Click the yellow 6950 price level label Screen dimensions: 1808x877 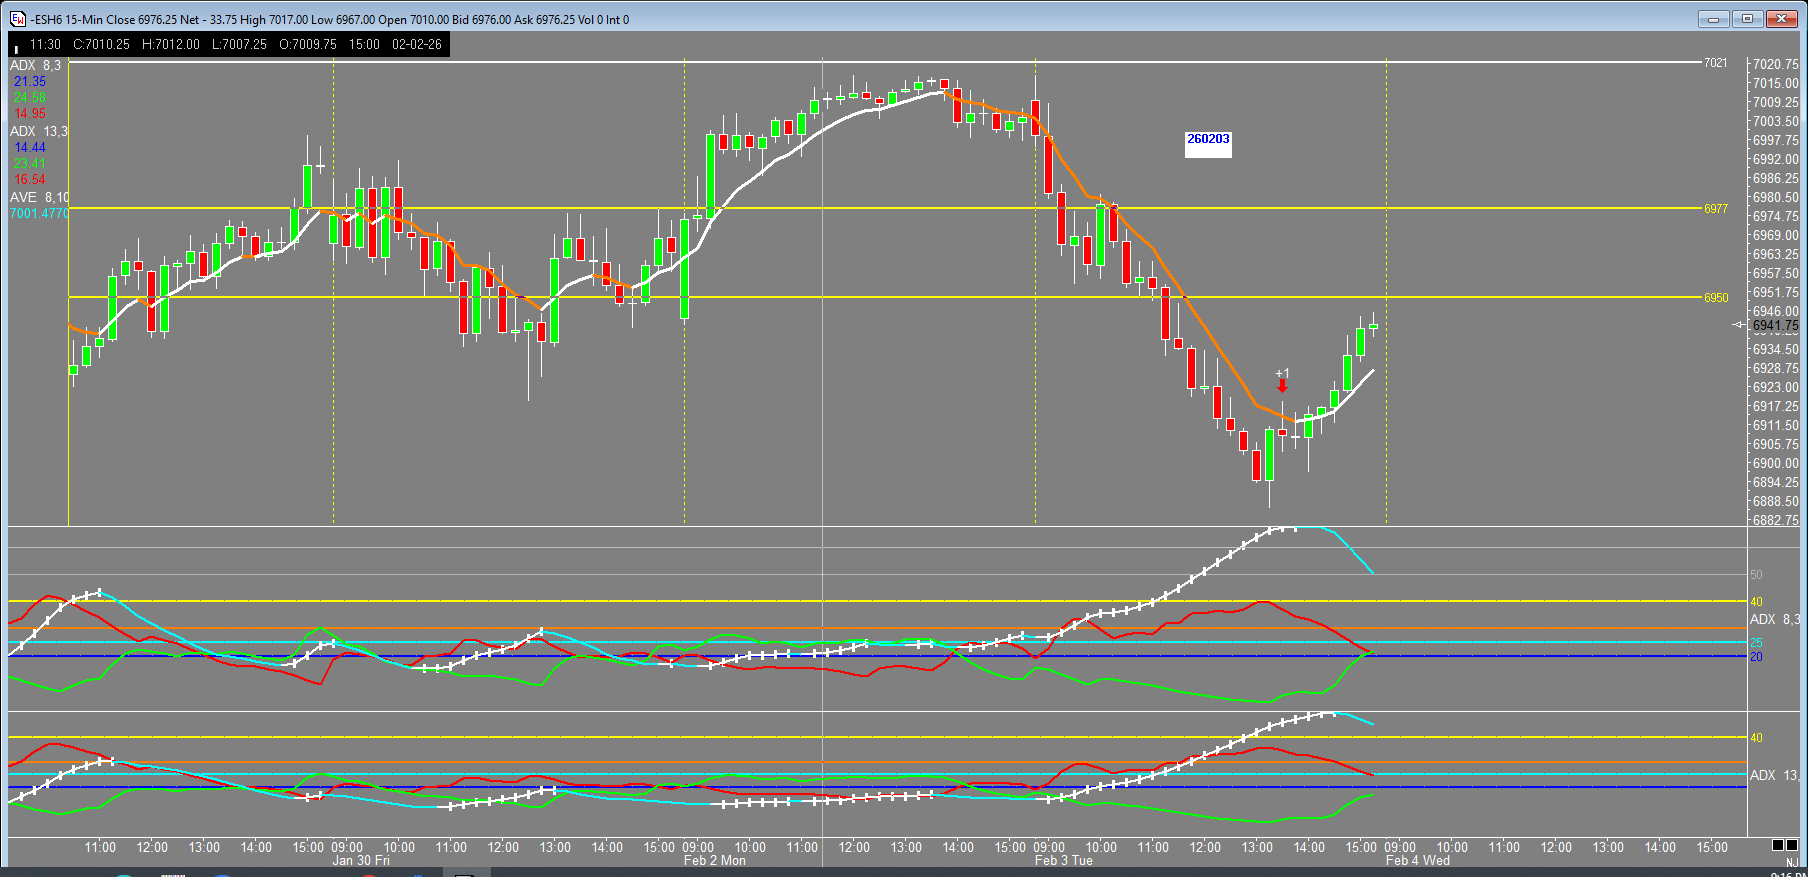point(1715,298)
